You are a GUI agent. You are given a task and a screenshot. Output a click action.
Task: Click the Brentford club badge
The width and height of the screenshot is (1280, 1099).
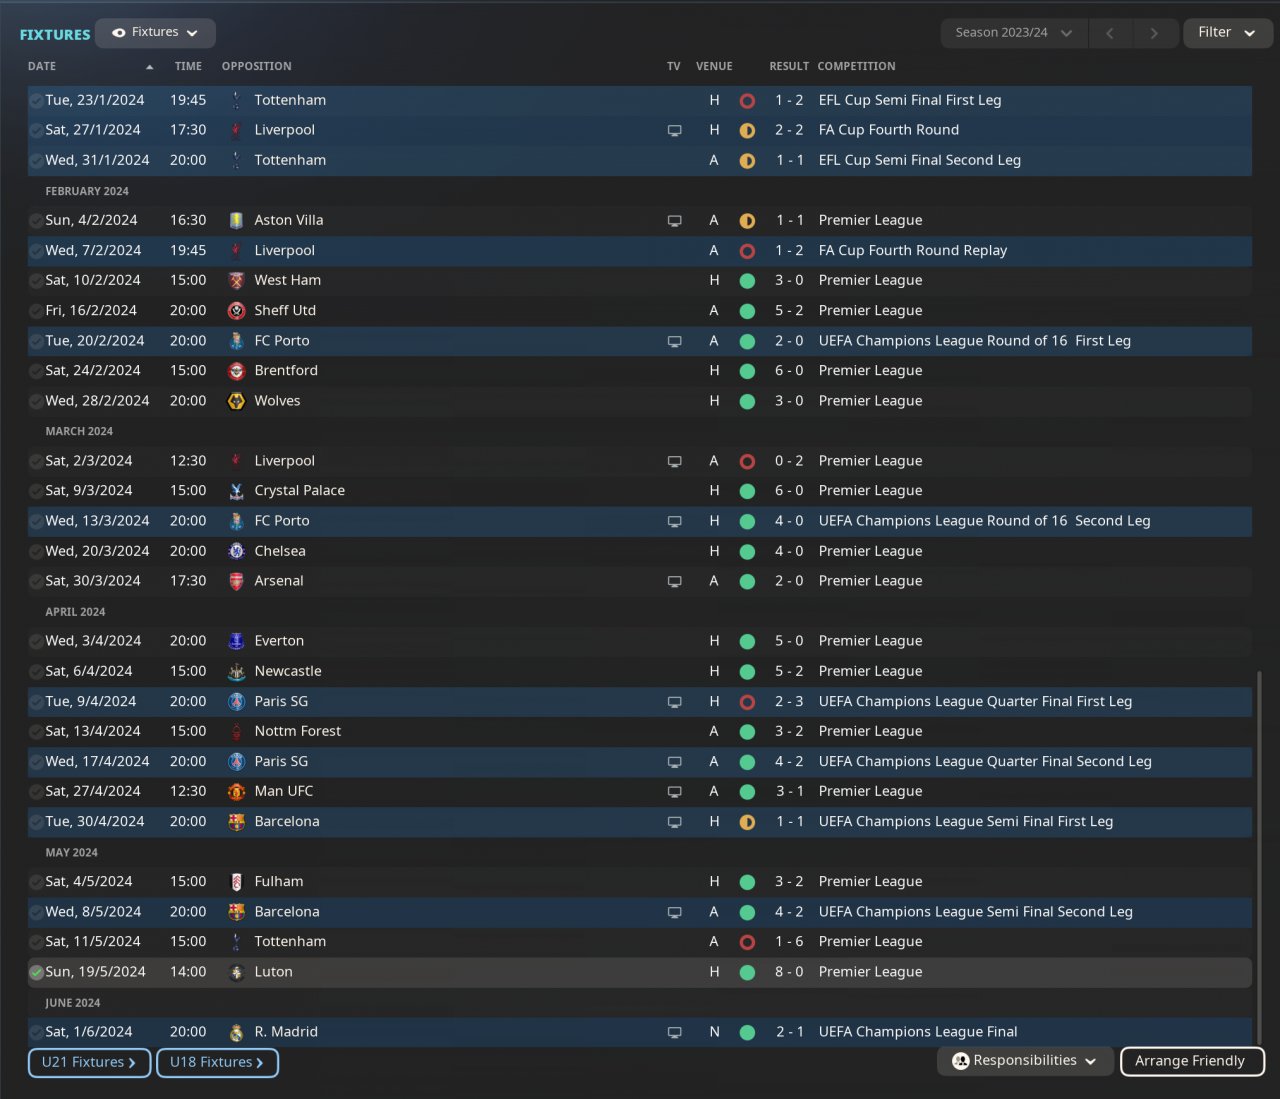click(x=236, y=370)
